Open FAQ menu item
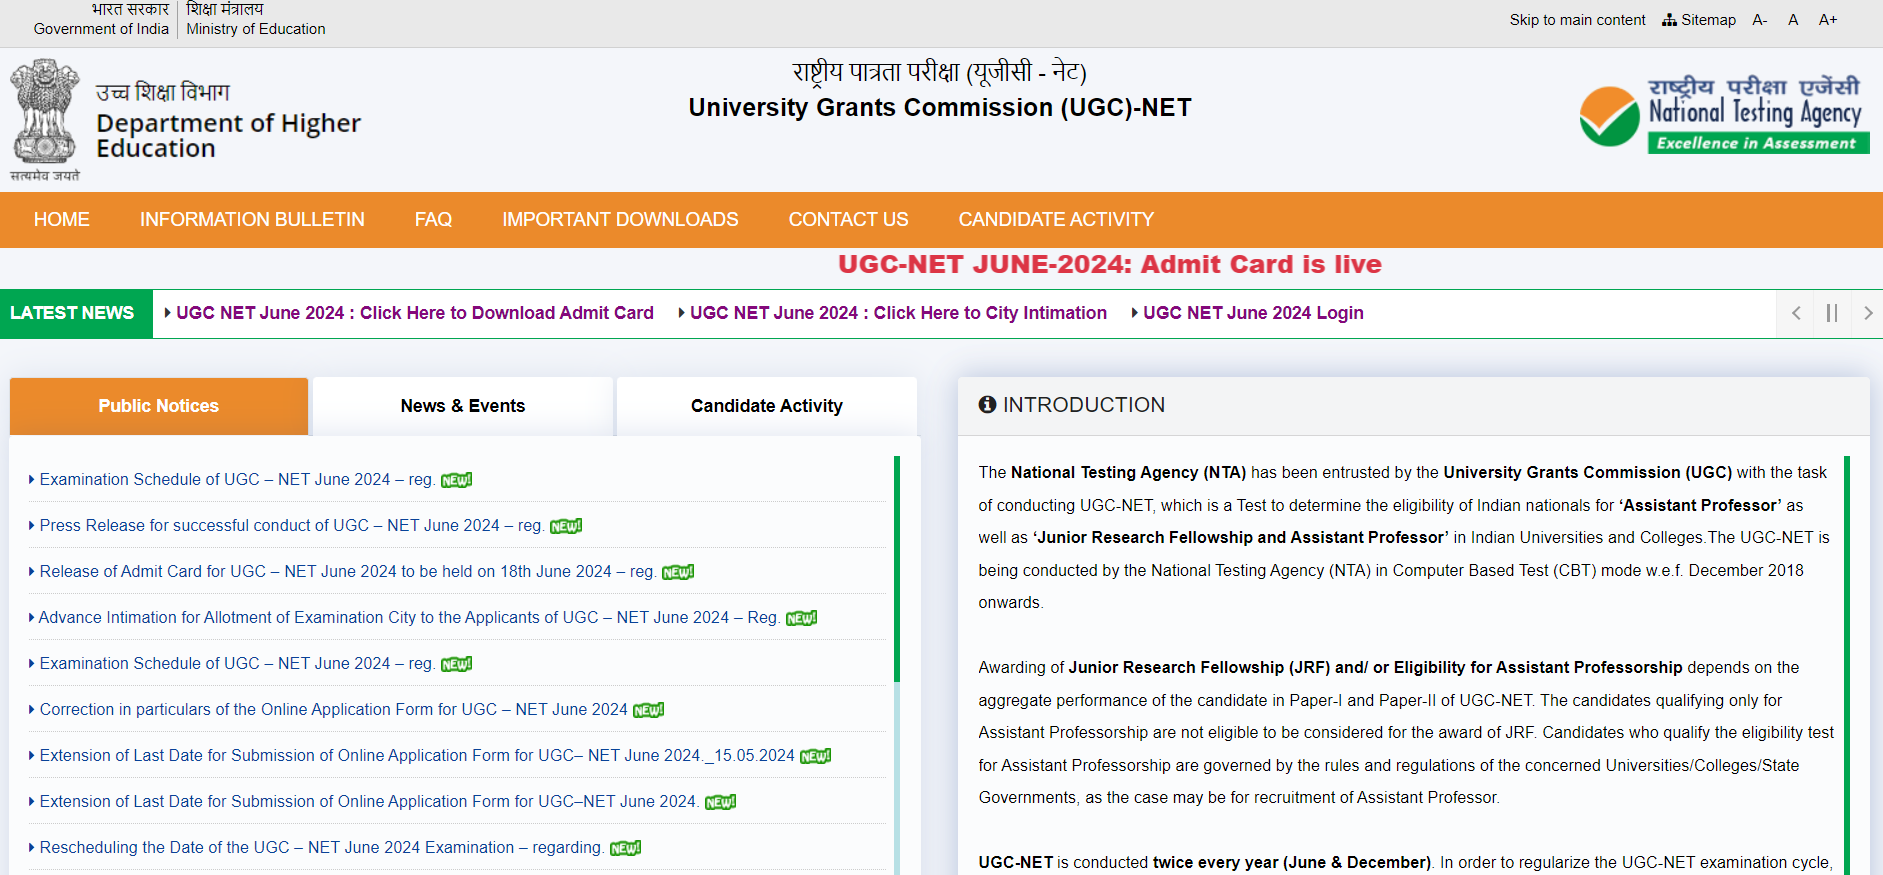The width and height of the screenshot is (1883, 875). pyautogui.click(x=433, y=219)
